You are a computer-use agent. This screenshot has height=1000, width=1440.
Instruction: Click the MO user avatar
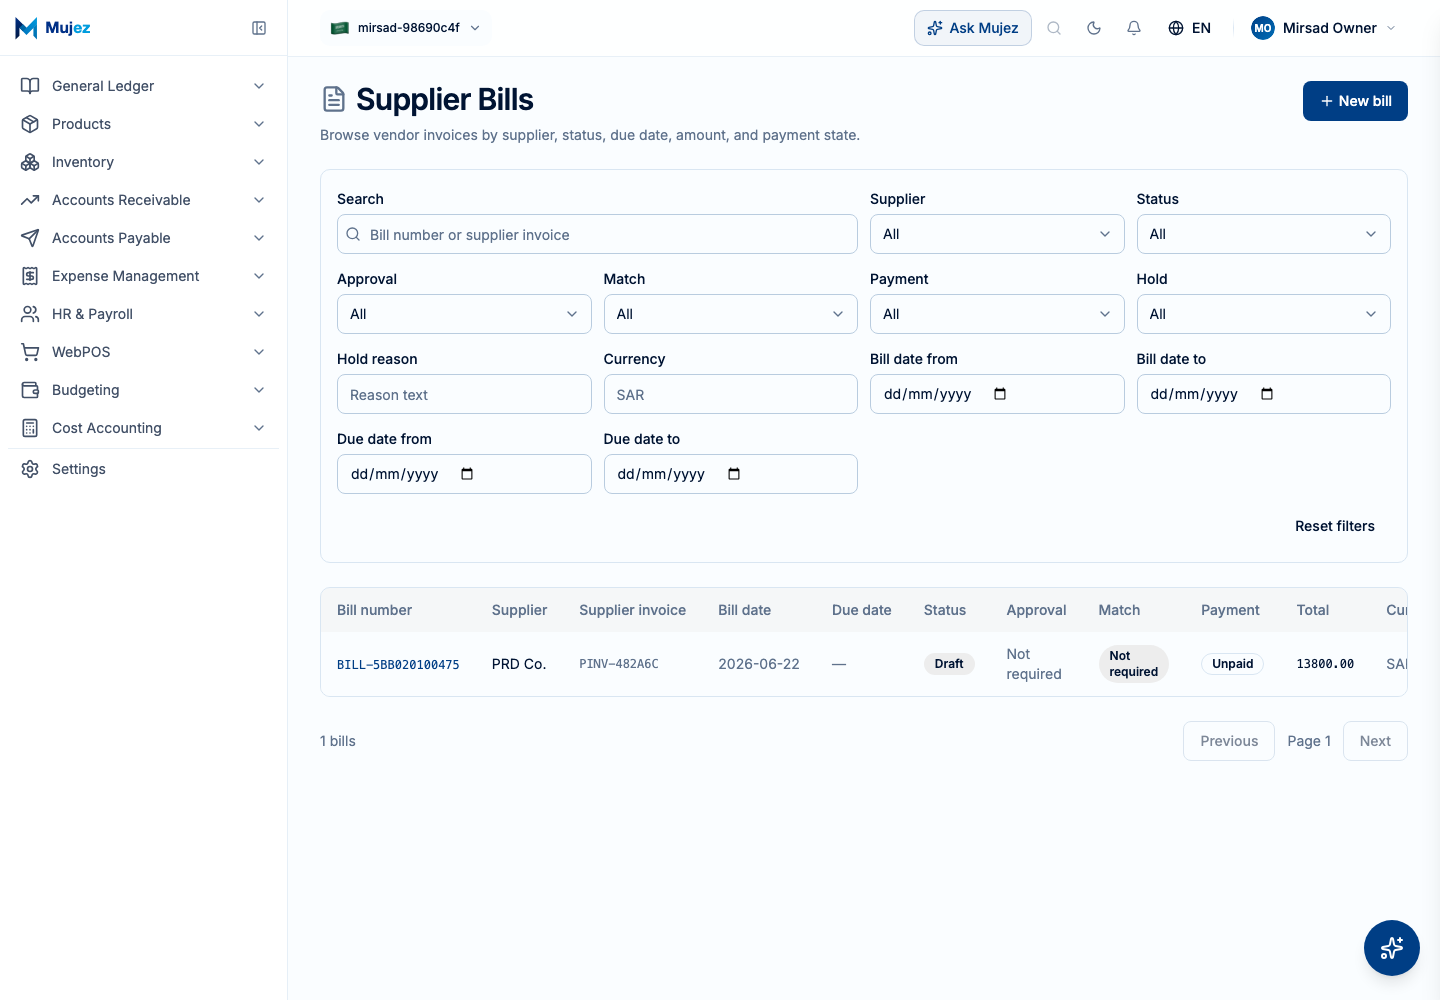click(x=1263, y=28)
